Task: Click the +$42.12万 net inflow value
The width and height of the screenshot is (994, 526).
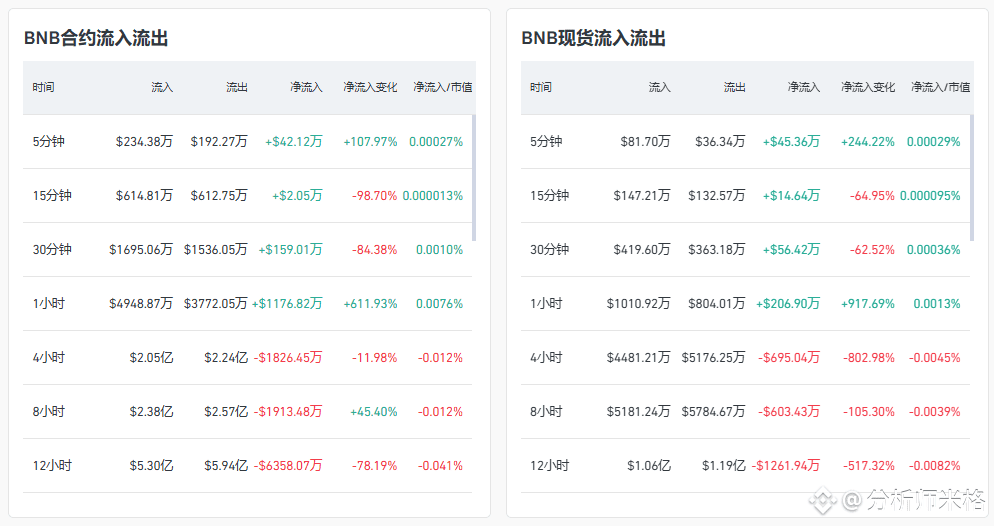Action: coord(294,142)
